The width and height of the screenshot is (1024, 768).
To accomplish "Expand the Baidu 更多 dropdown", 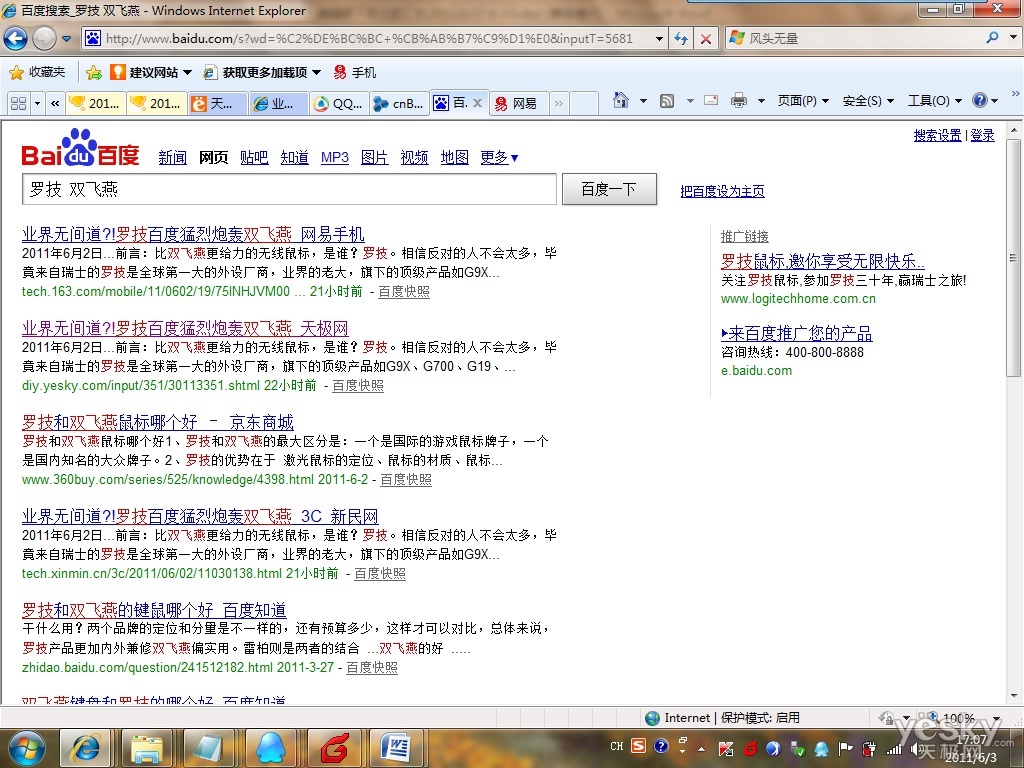I will pyautogui.click(x=499, y=157).
